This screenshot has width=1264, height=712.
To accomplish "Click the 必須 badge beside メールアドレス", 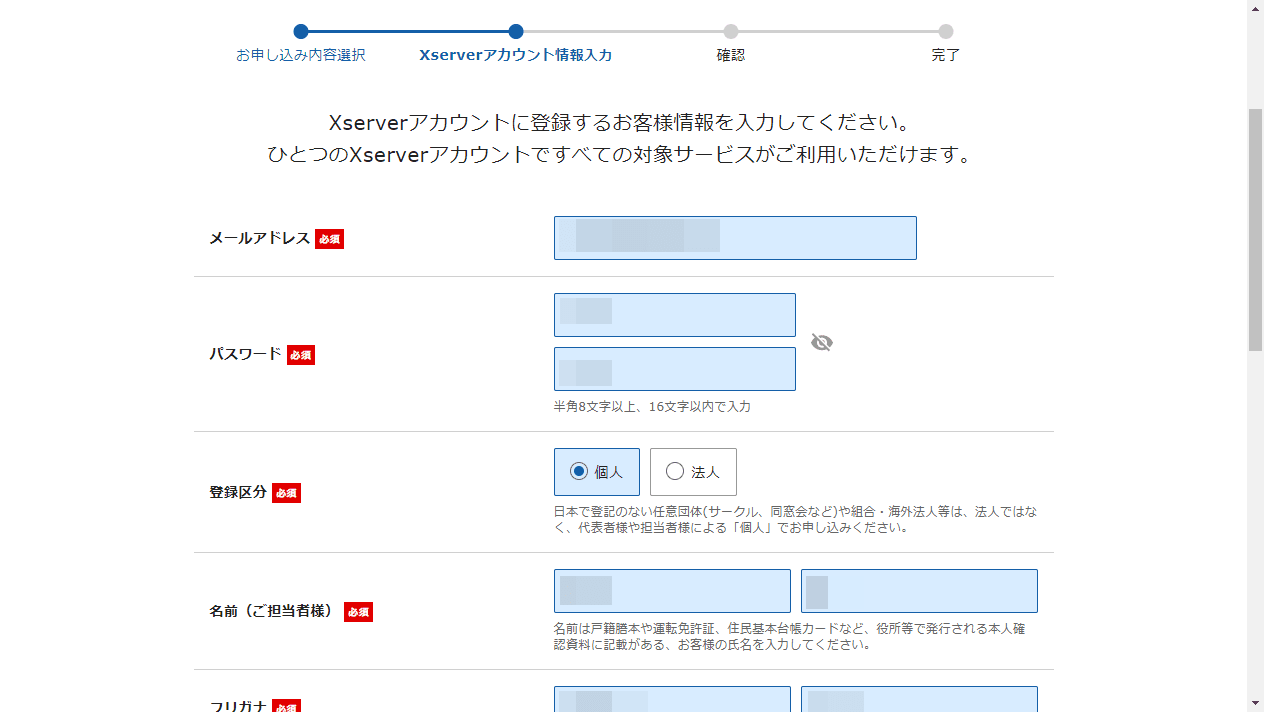I will 329,239.
